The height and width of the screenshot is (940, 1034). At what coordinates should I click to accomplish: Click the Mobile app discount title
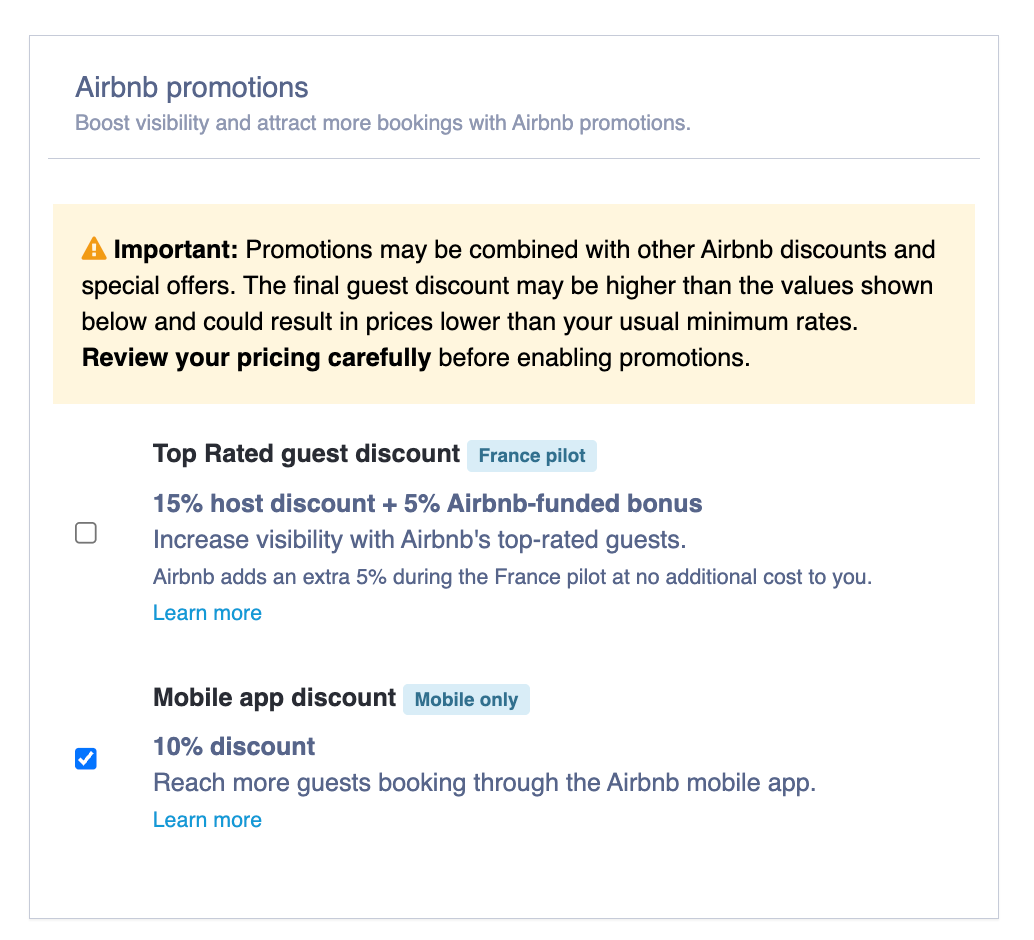coord(274,697)
